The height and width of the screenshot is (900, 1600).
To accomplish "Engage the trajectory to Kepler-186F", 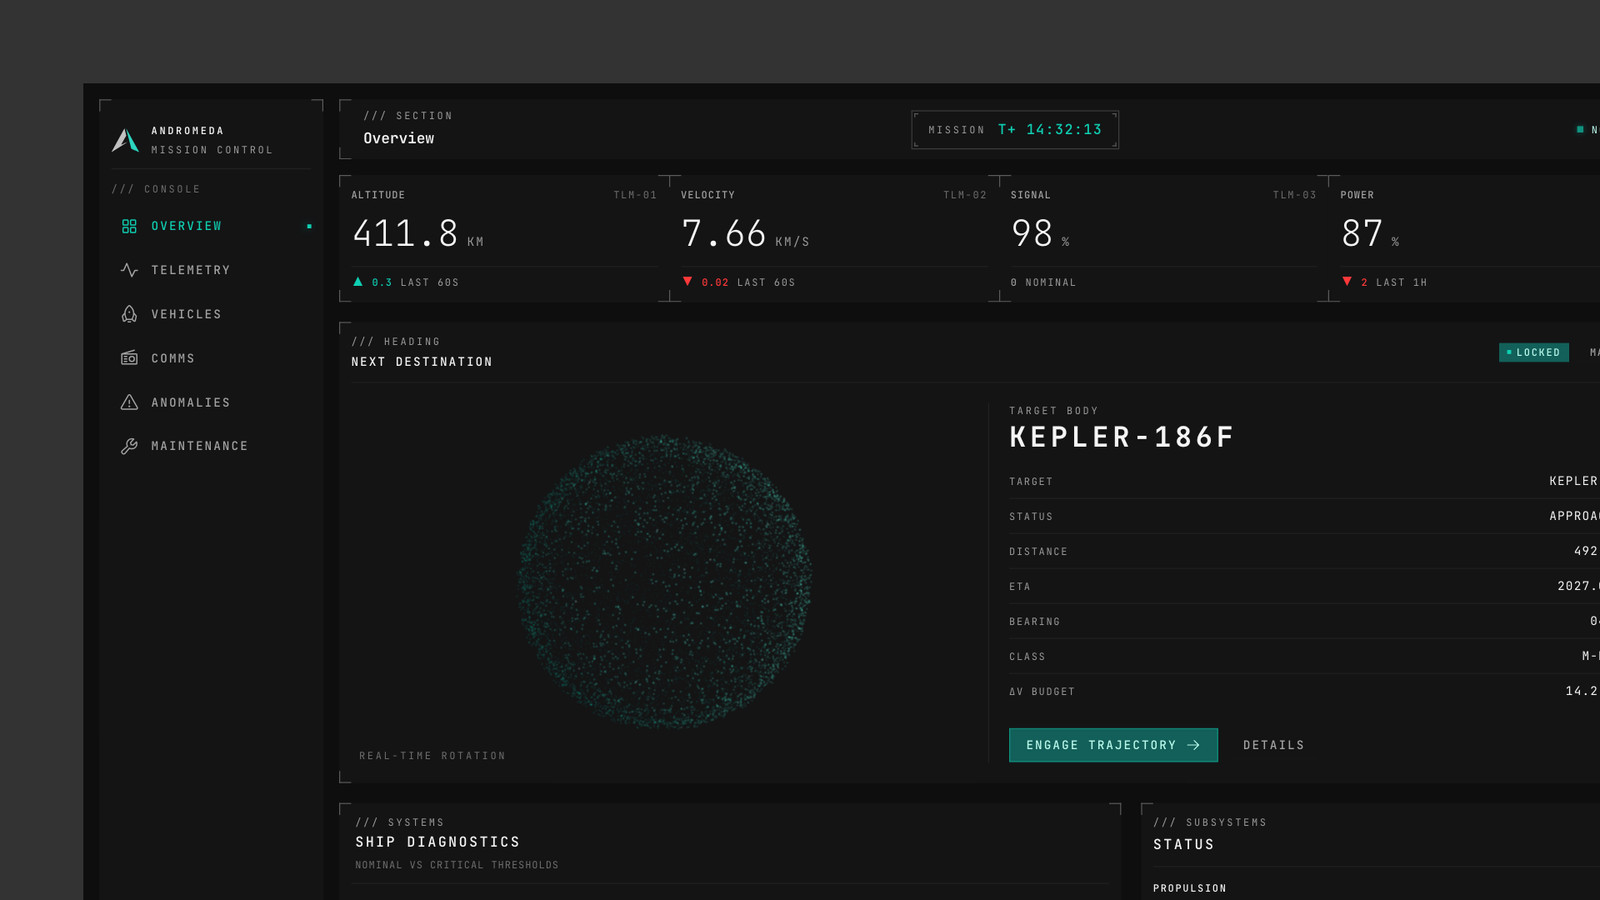I will click(x=1113, y=745).
